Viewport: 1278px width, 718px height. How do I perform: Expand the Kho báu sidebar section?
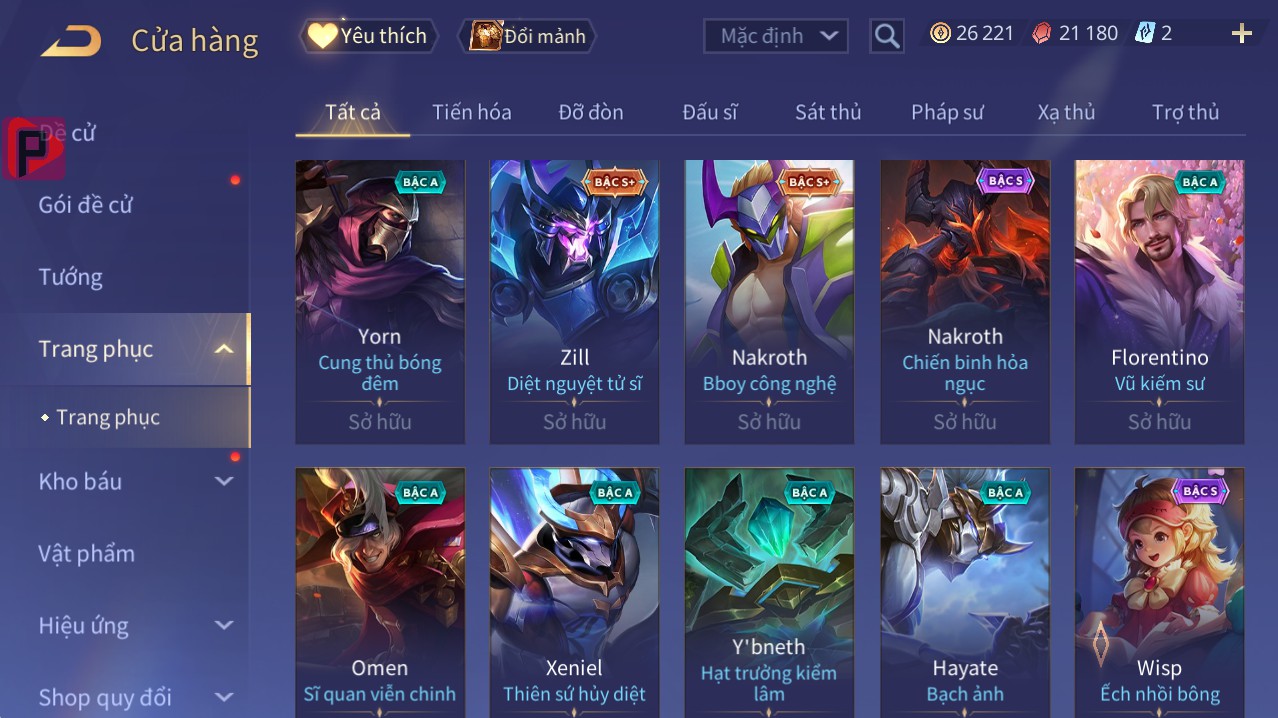pos(224,481)
